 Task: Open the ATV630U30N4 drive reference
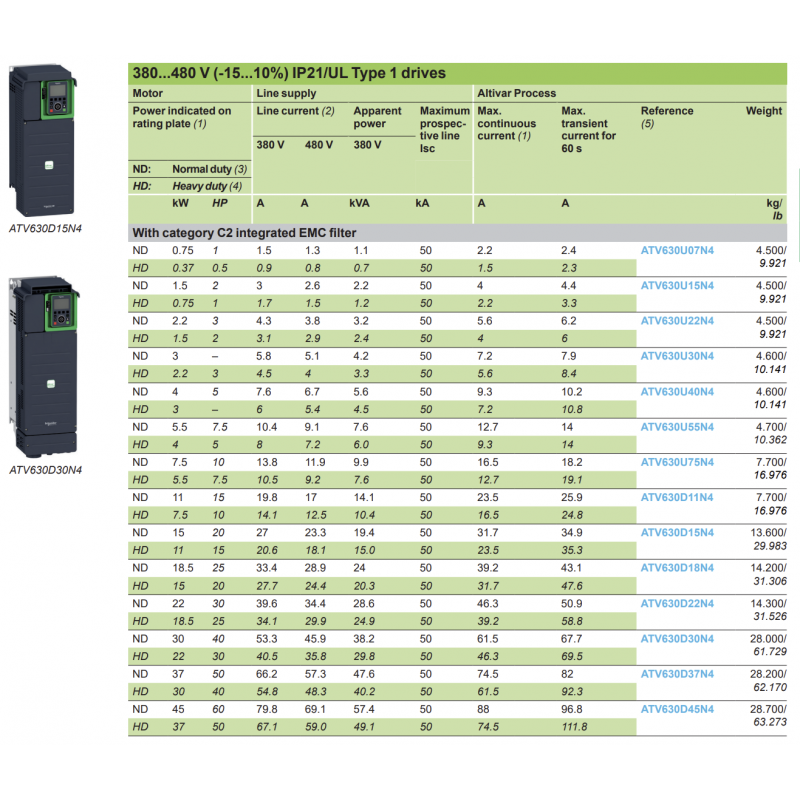coord(677,356)
